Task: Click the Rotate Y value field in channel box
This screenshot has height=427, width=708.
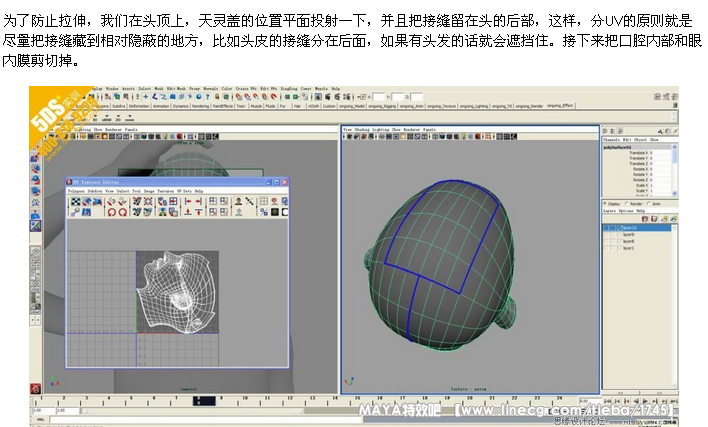Action: [661, 174]
